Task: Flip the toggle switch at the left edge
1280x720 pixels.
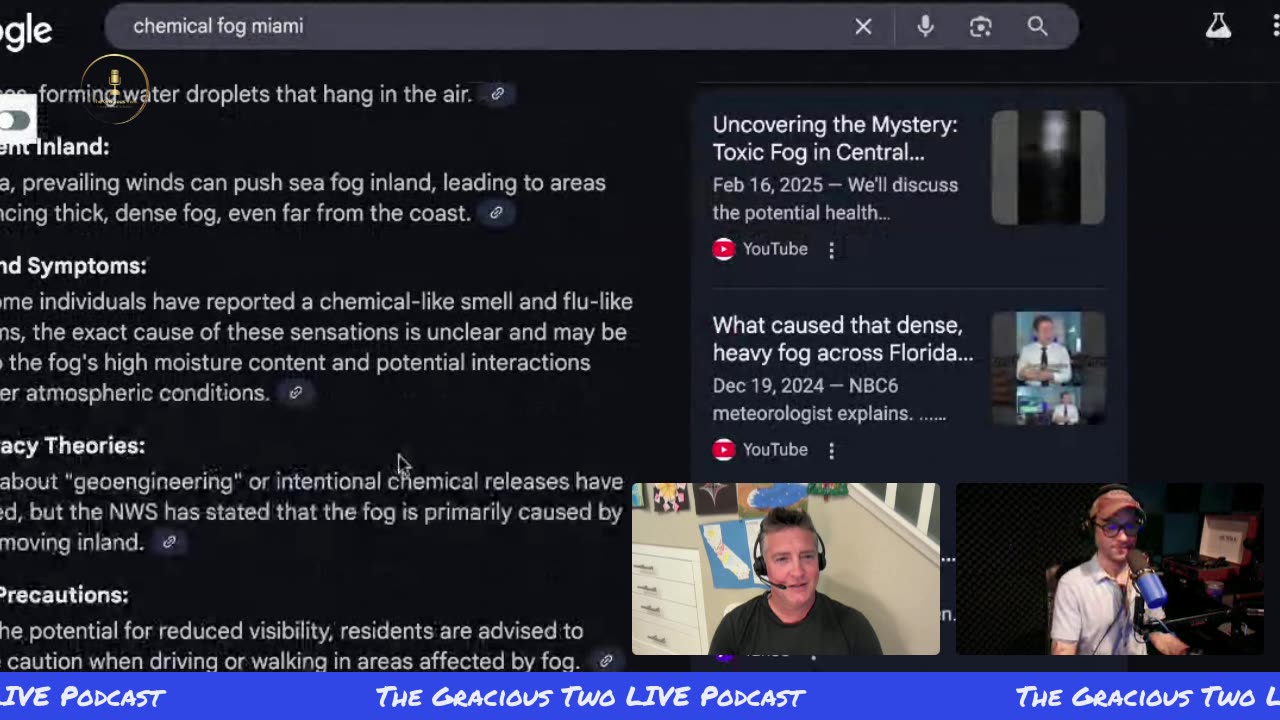Action: tap(15, 121)
